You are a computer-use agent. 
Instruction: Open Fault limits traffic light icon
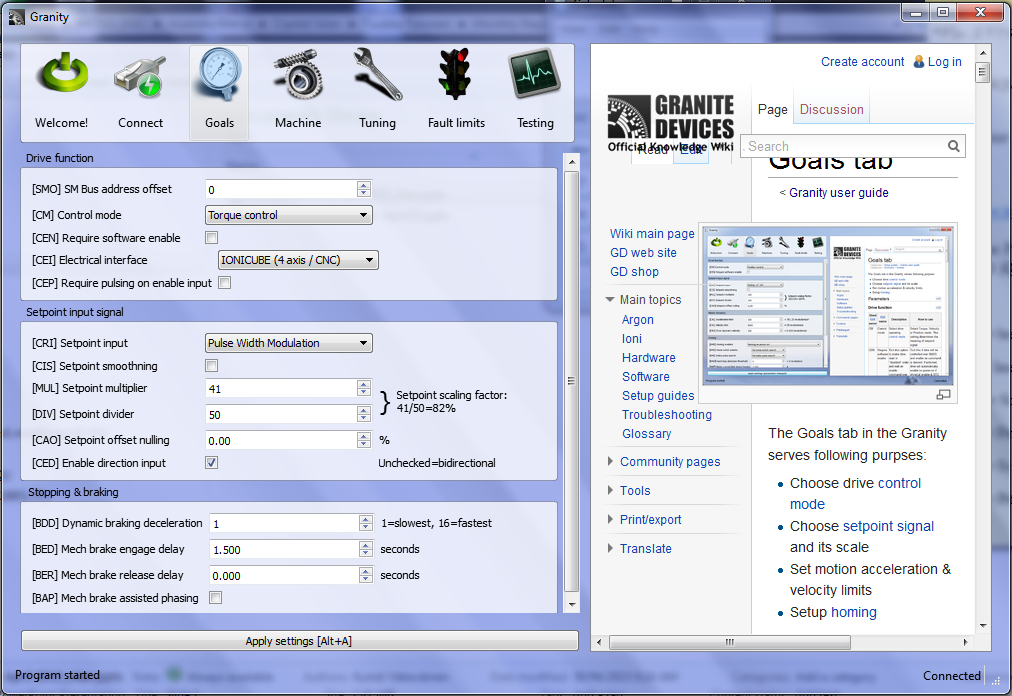click(x=456, y=74)
